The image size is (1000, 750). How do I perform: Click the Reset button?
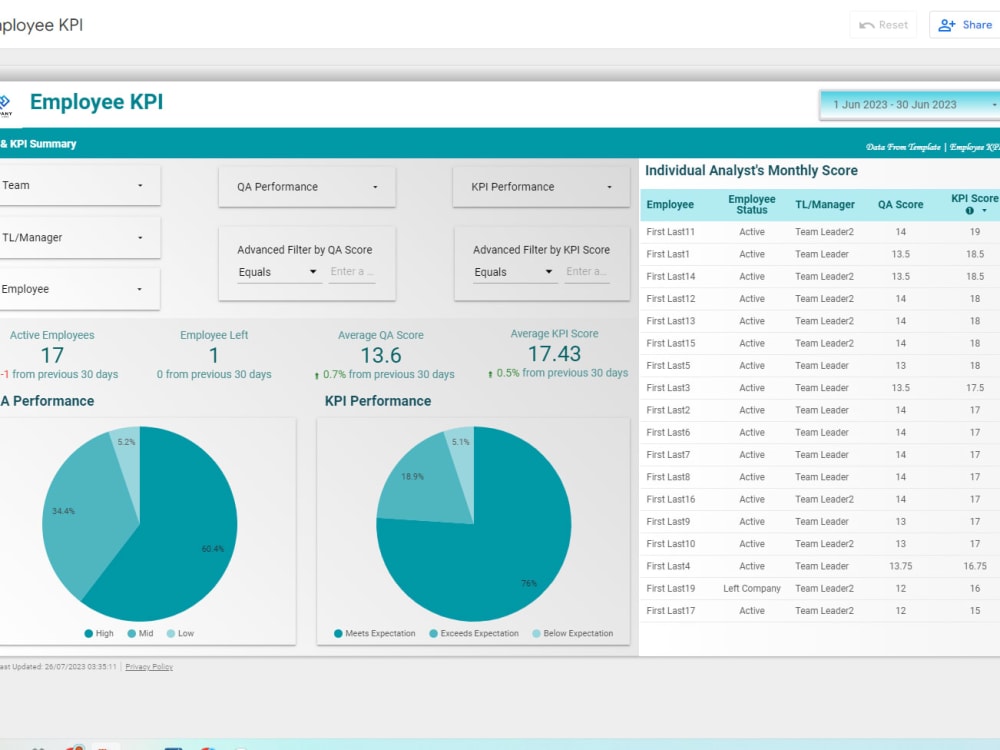pos(883,24)
